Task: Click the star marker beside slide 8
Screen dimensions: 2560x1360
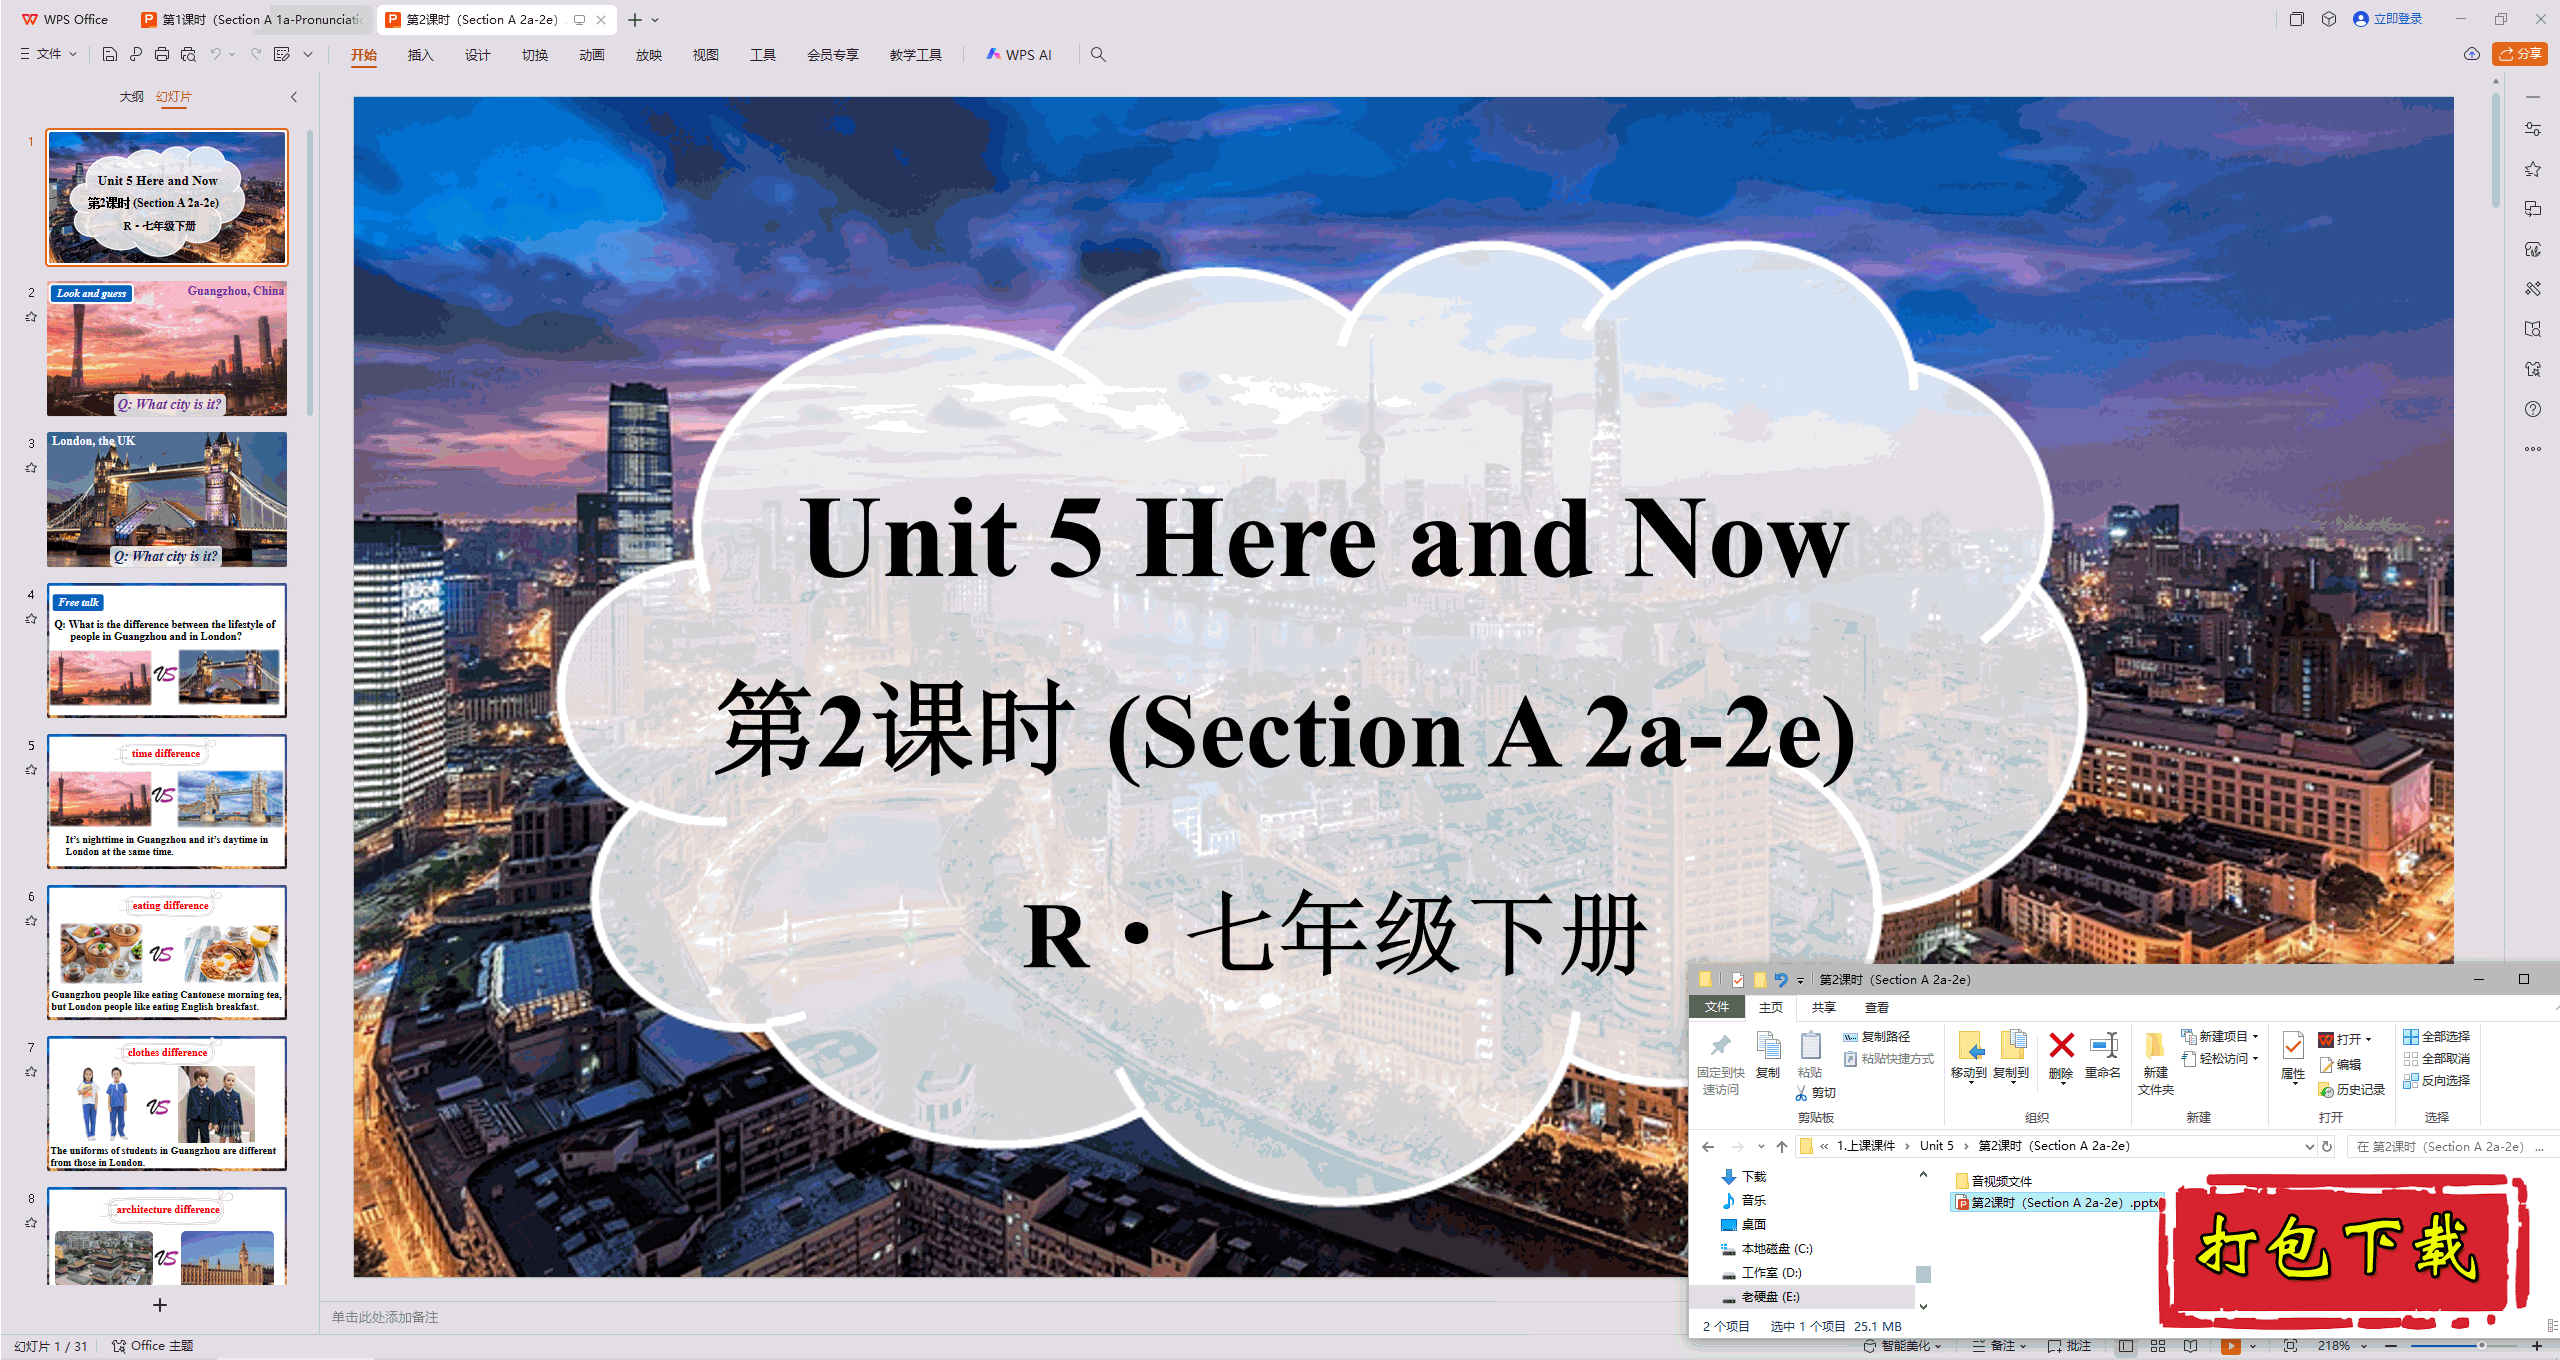Action: tap(31, 1223)
